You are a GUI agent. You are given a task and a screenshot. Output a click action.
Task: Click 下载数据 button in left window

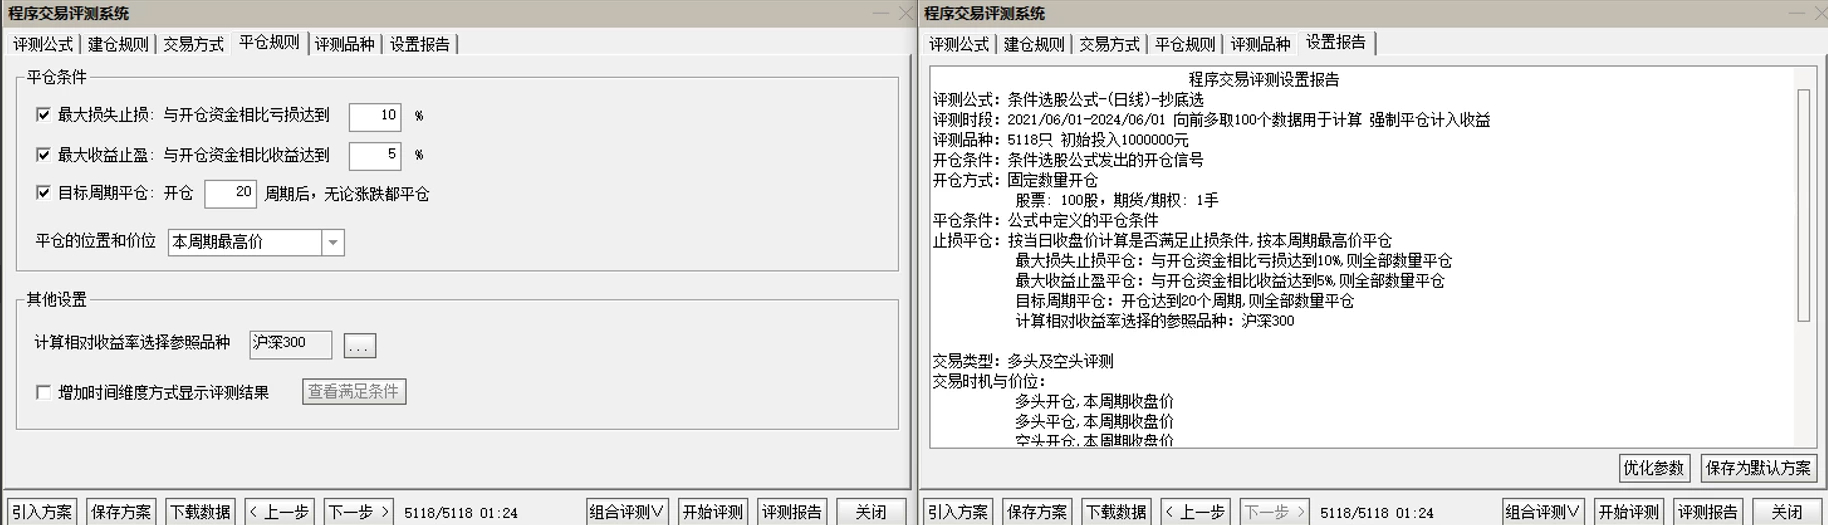[x=201, y=512]
